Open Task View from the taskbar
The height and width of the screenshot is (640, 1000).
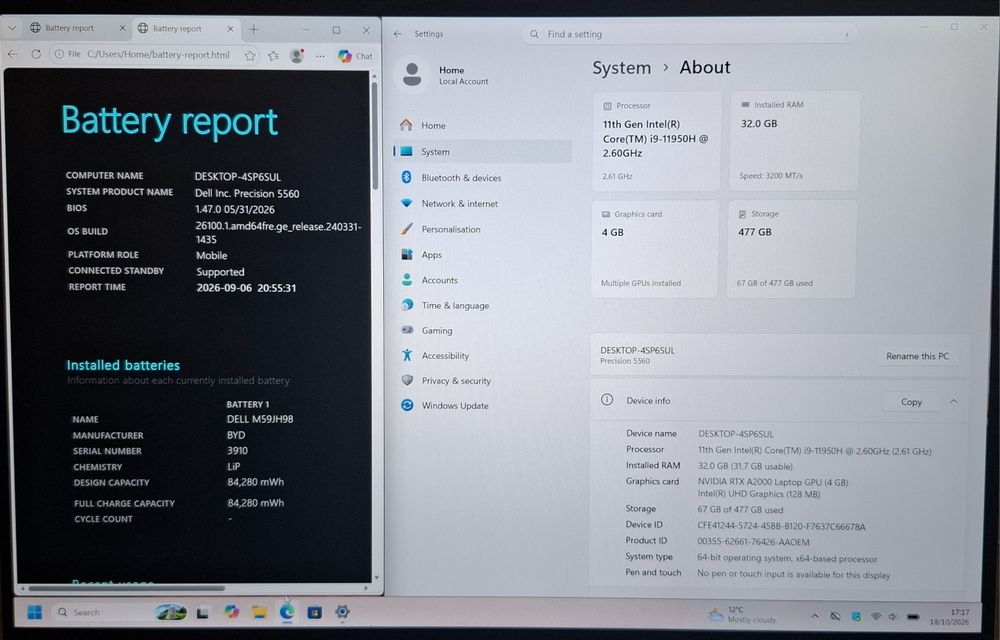(x=203, y=613)
